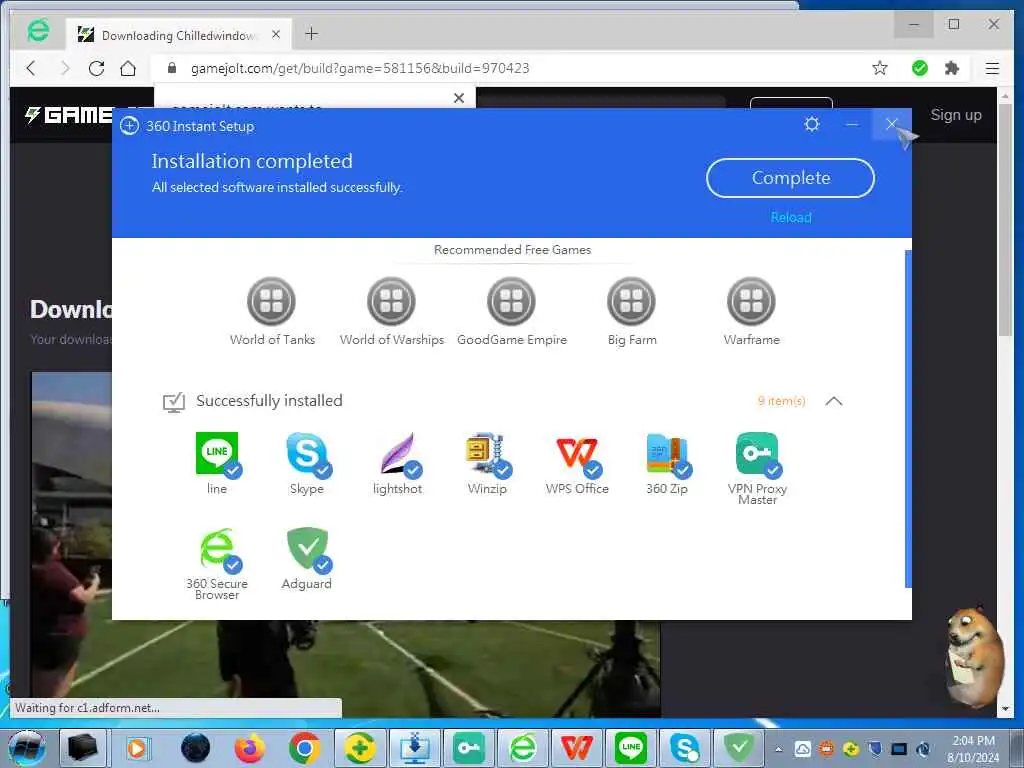Open the browser hamburger menu

pos(992,68)
